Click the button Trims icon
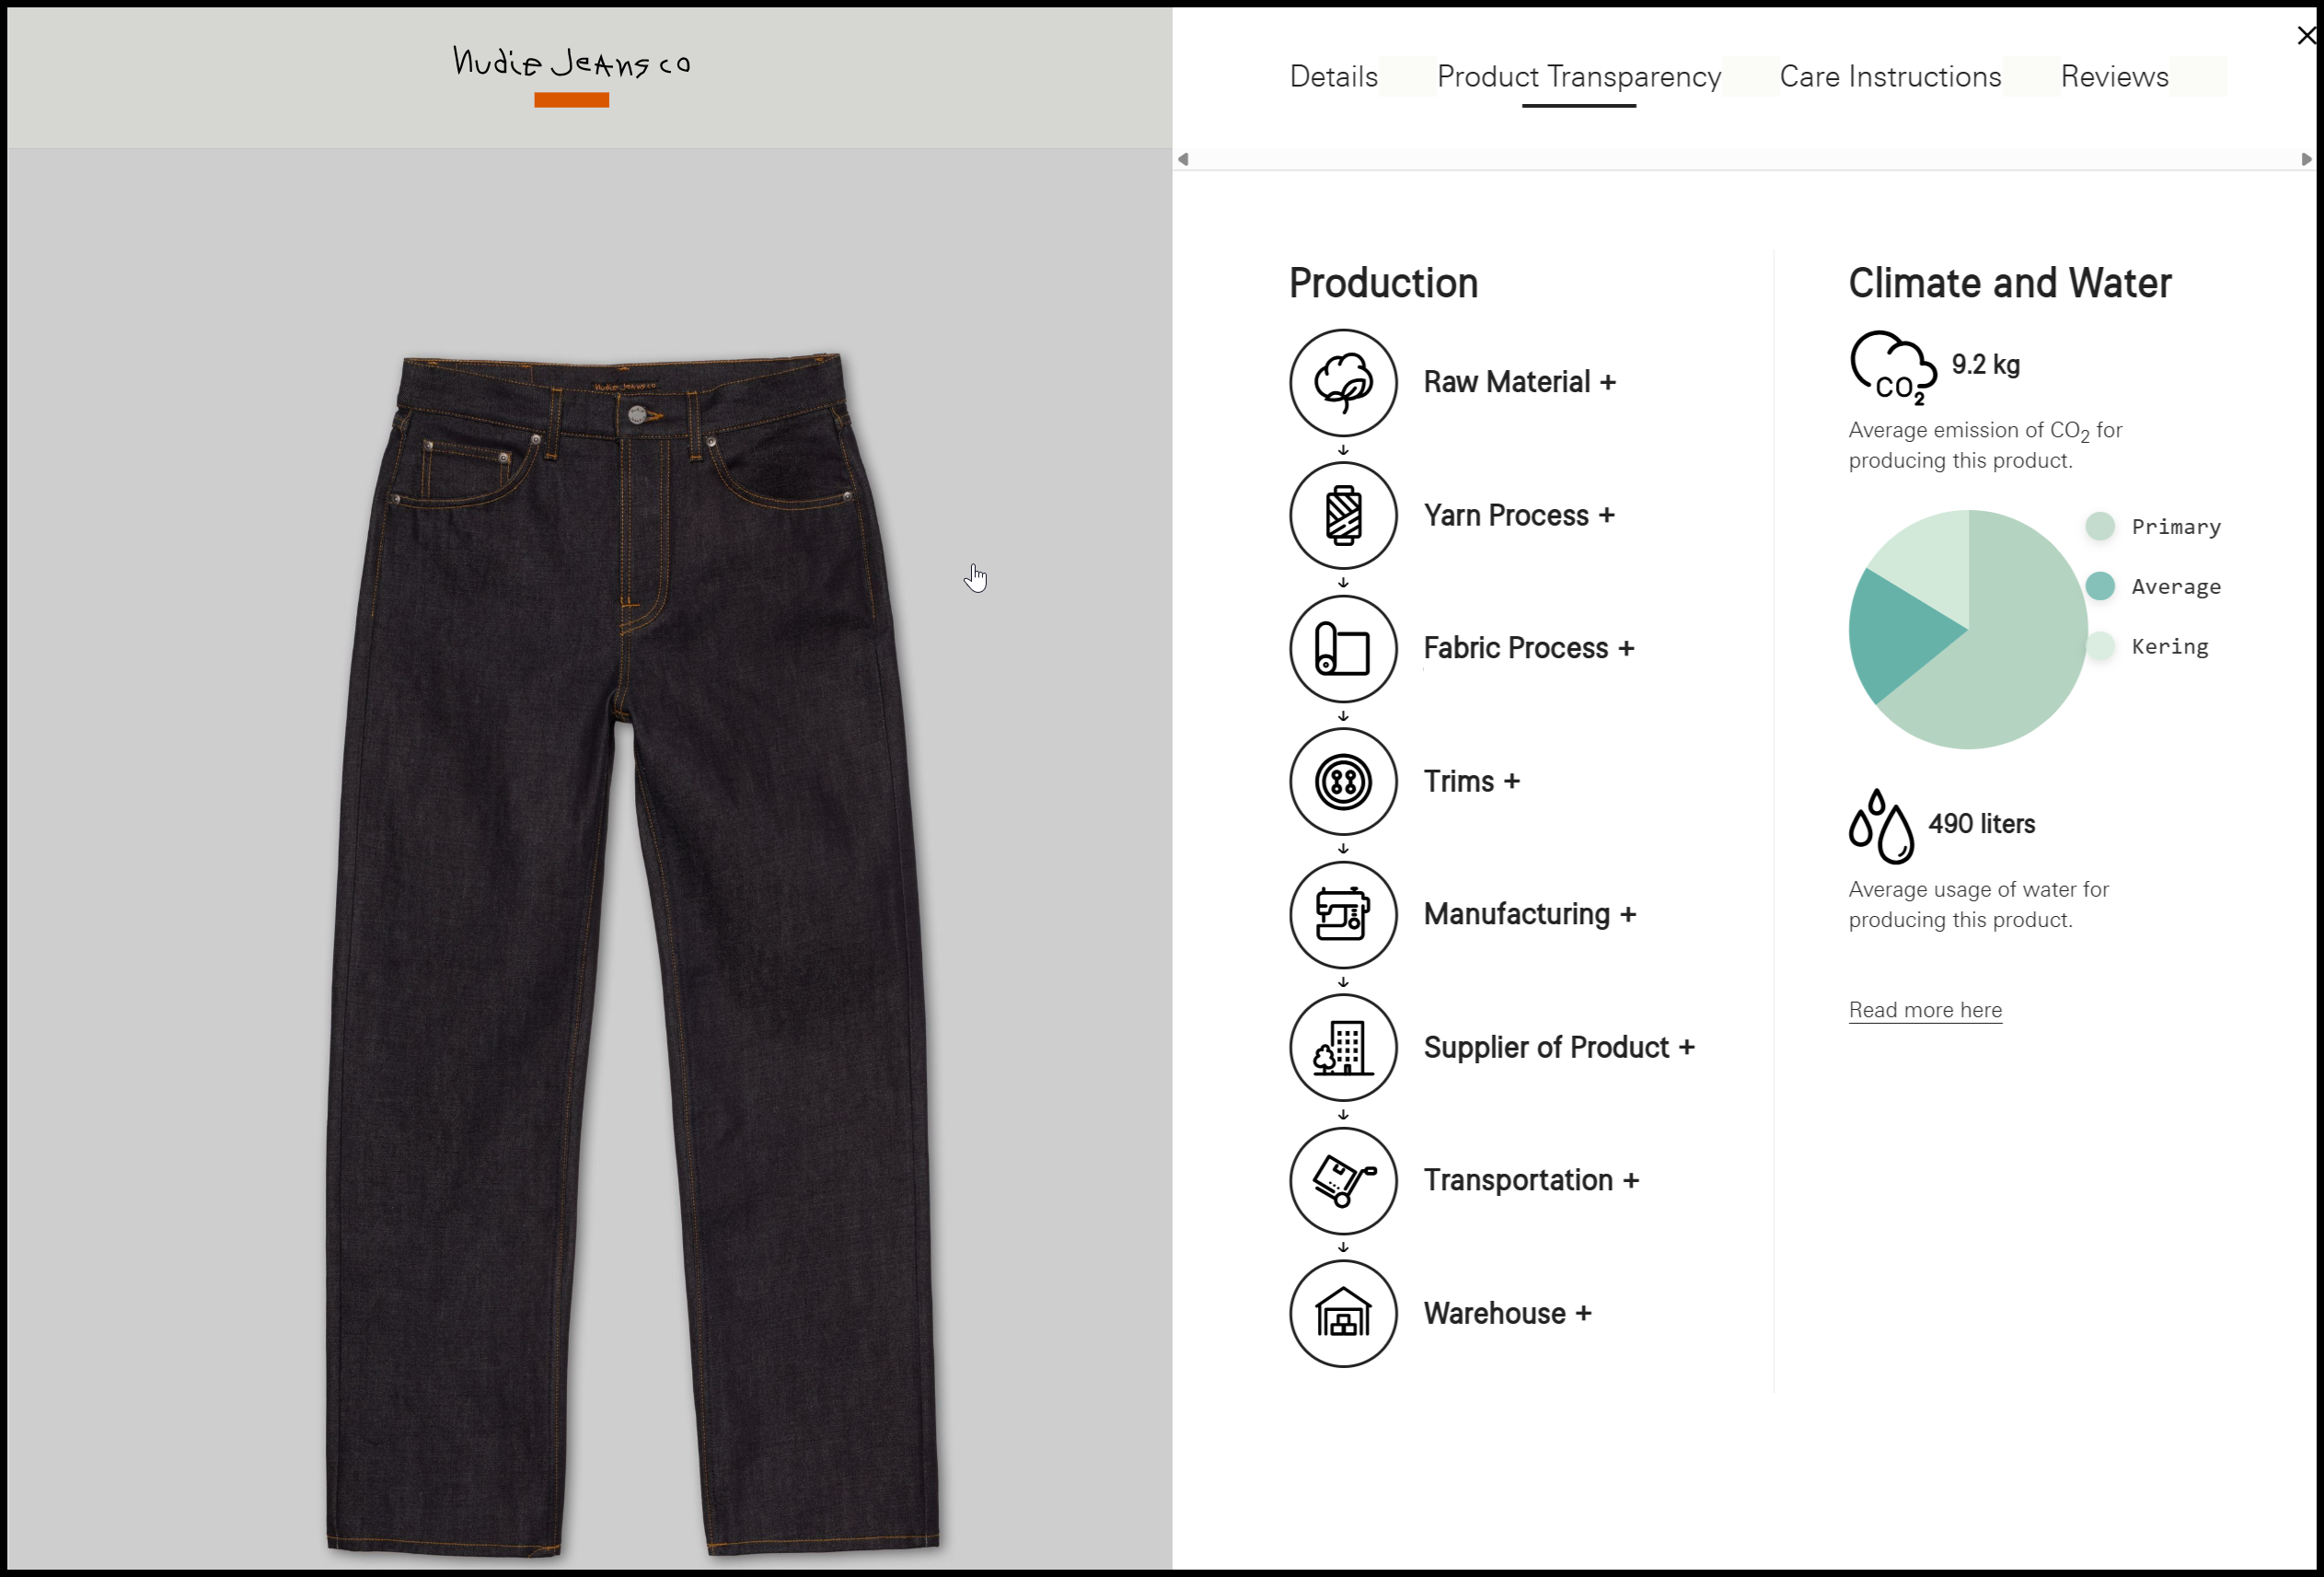The height and width of the screenshot is (1577, 2324). (1343, 781)
